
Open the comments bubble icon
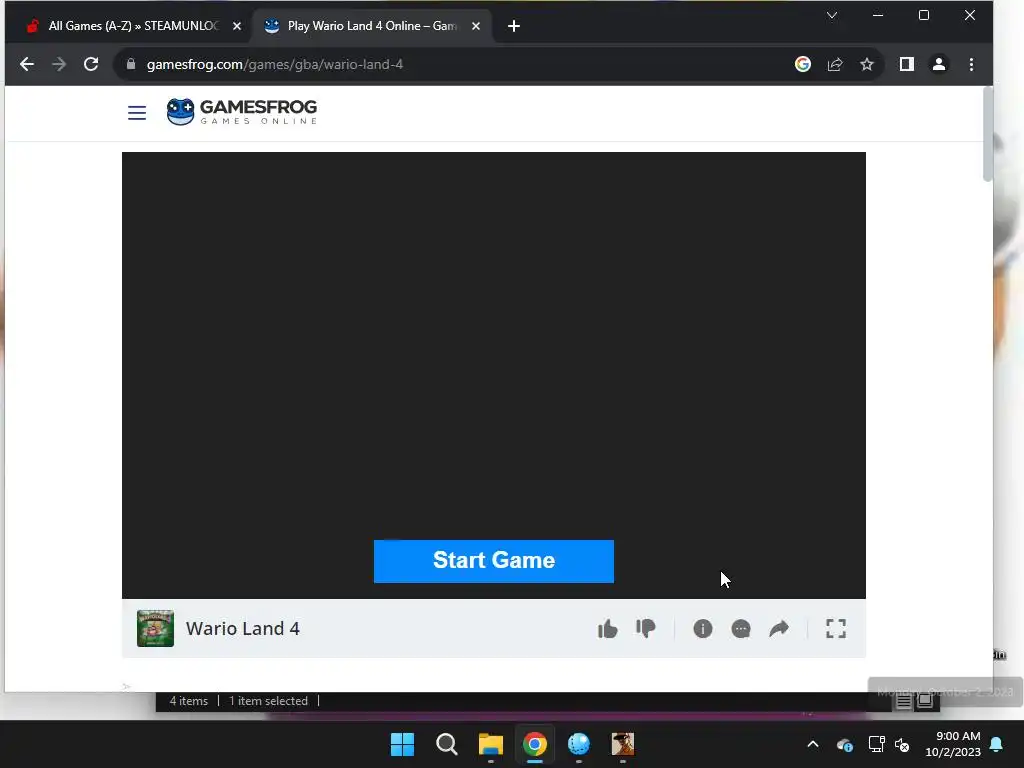(x=741, y=628)
